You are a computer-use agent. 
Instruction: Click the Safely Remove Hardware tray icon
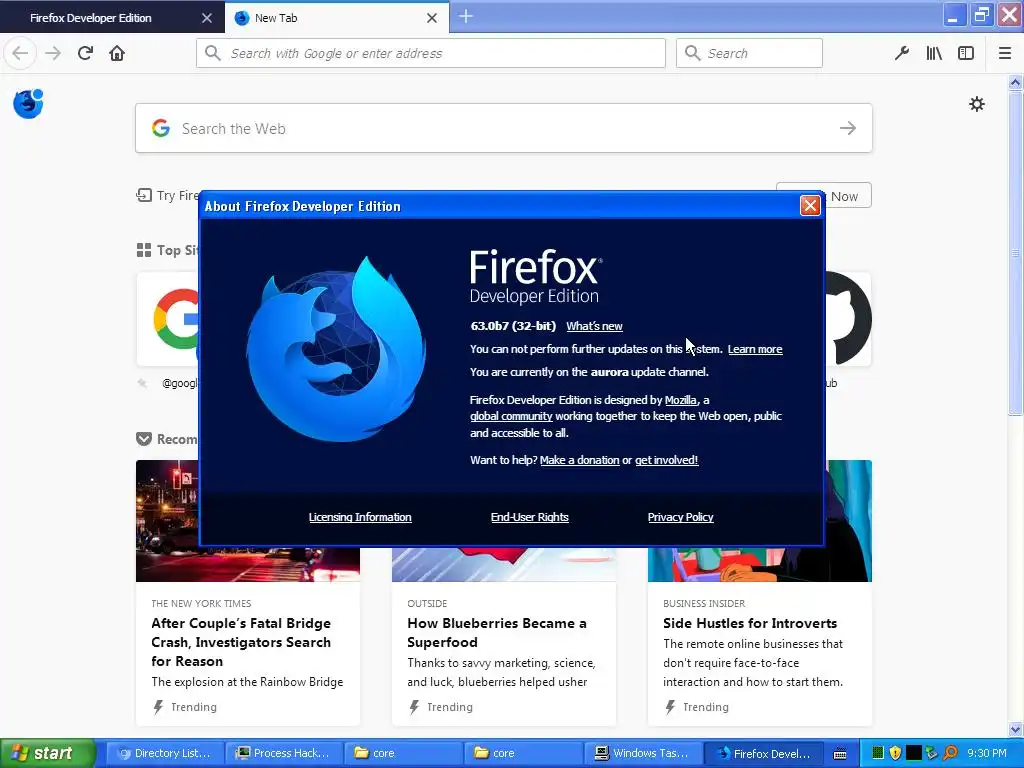932,753
